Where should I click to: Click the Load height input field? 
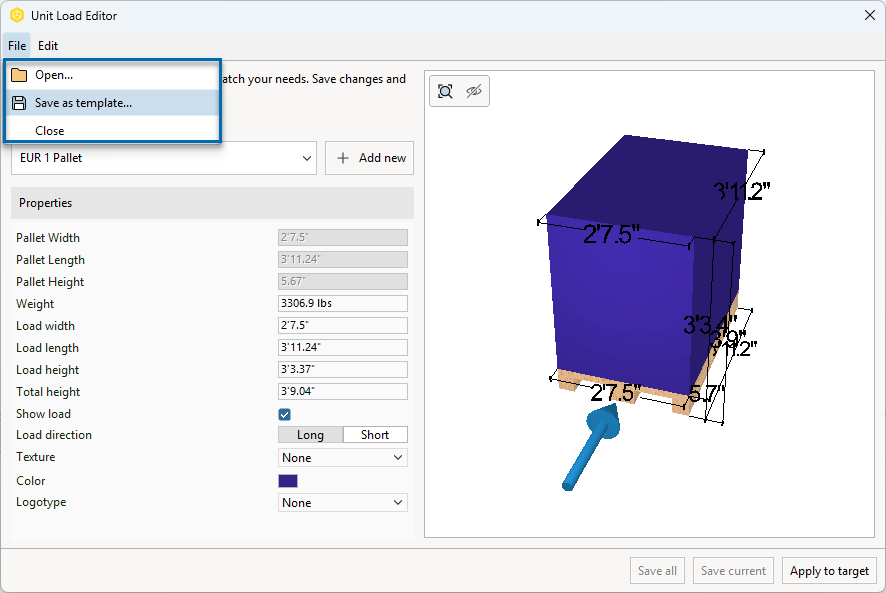coord(342,370)
